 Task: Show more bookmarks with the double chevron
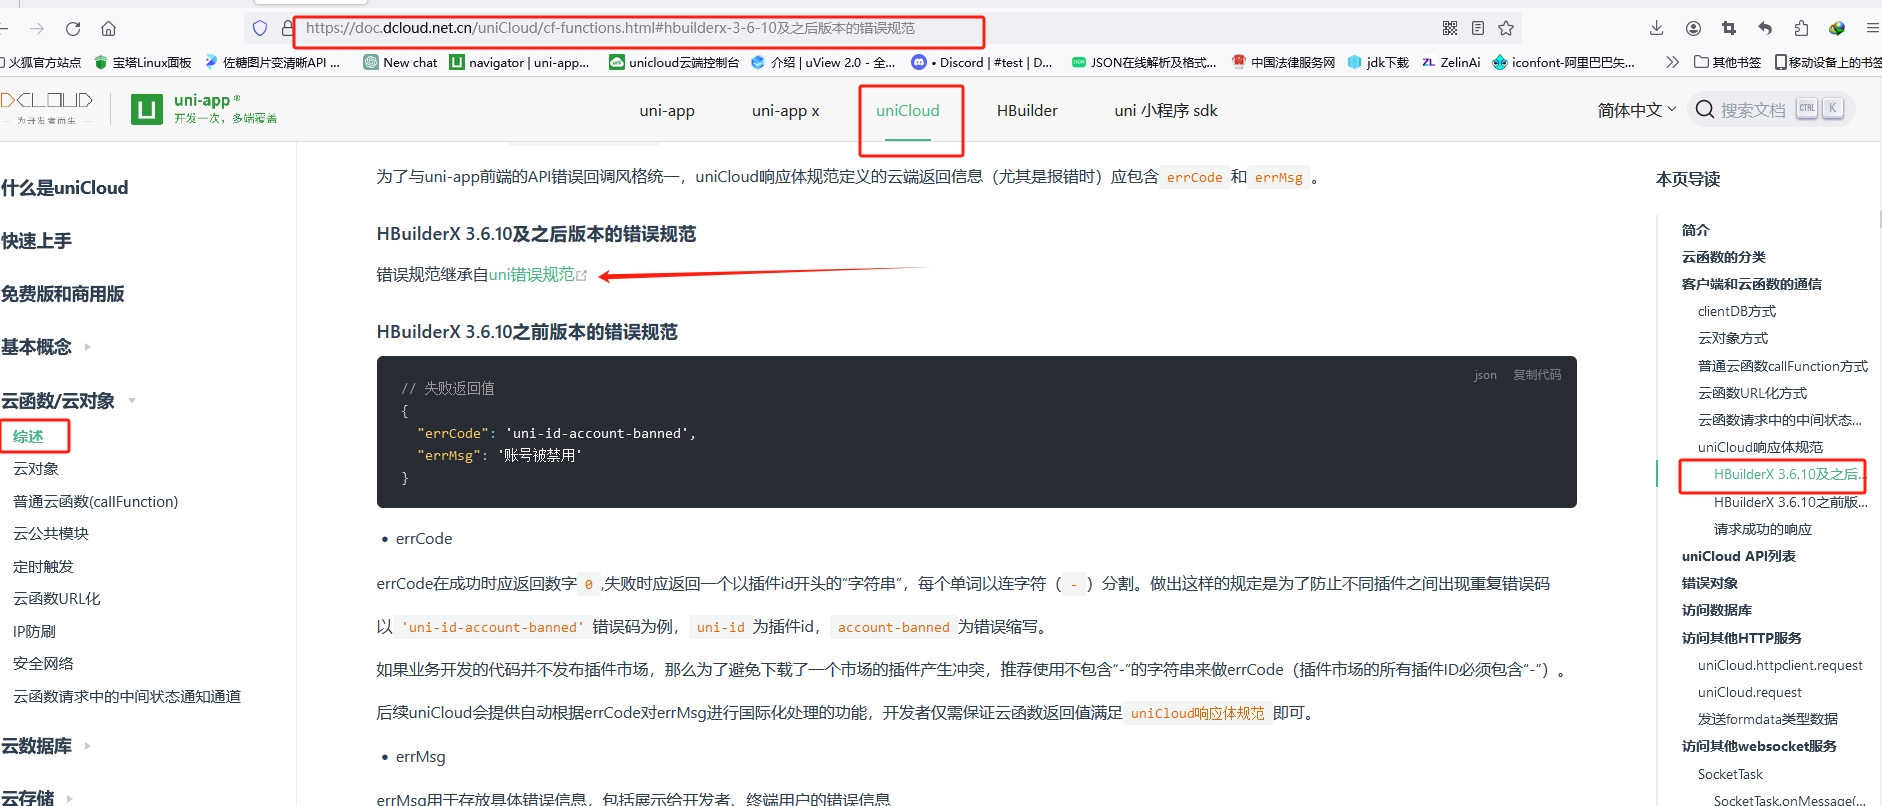(x=1672, y=62)
